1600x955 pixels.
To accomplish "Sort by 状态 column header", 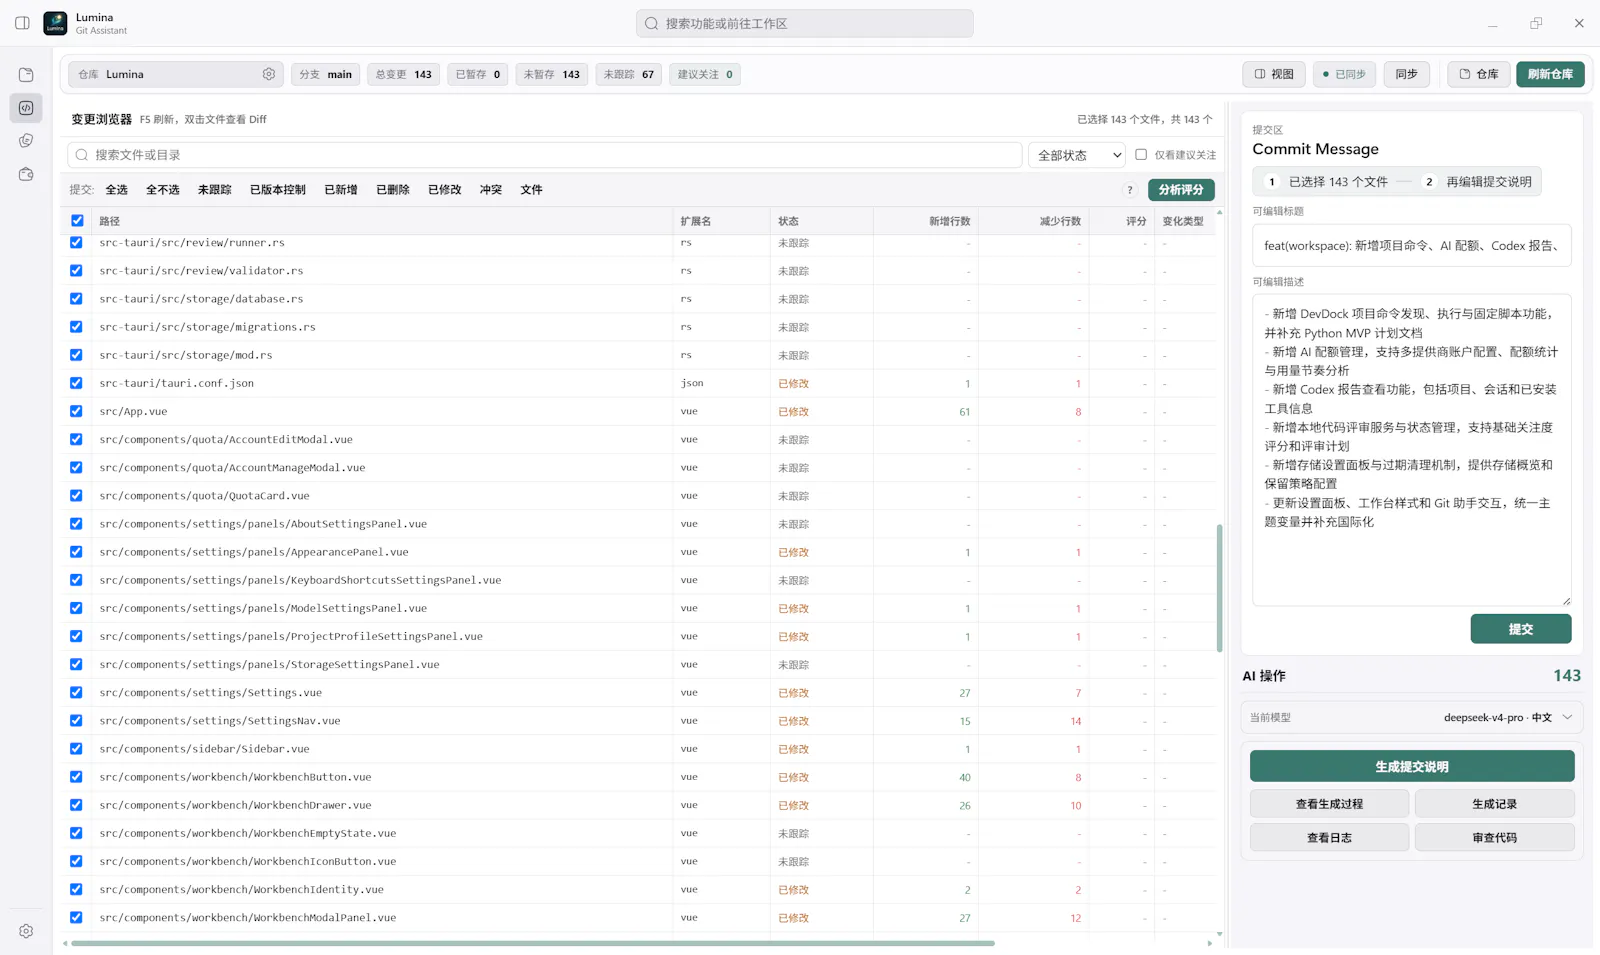I will (x=789, y=221).
